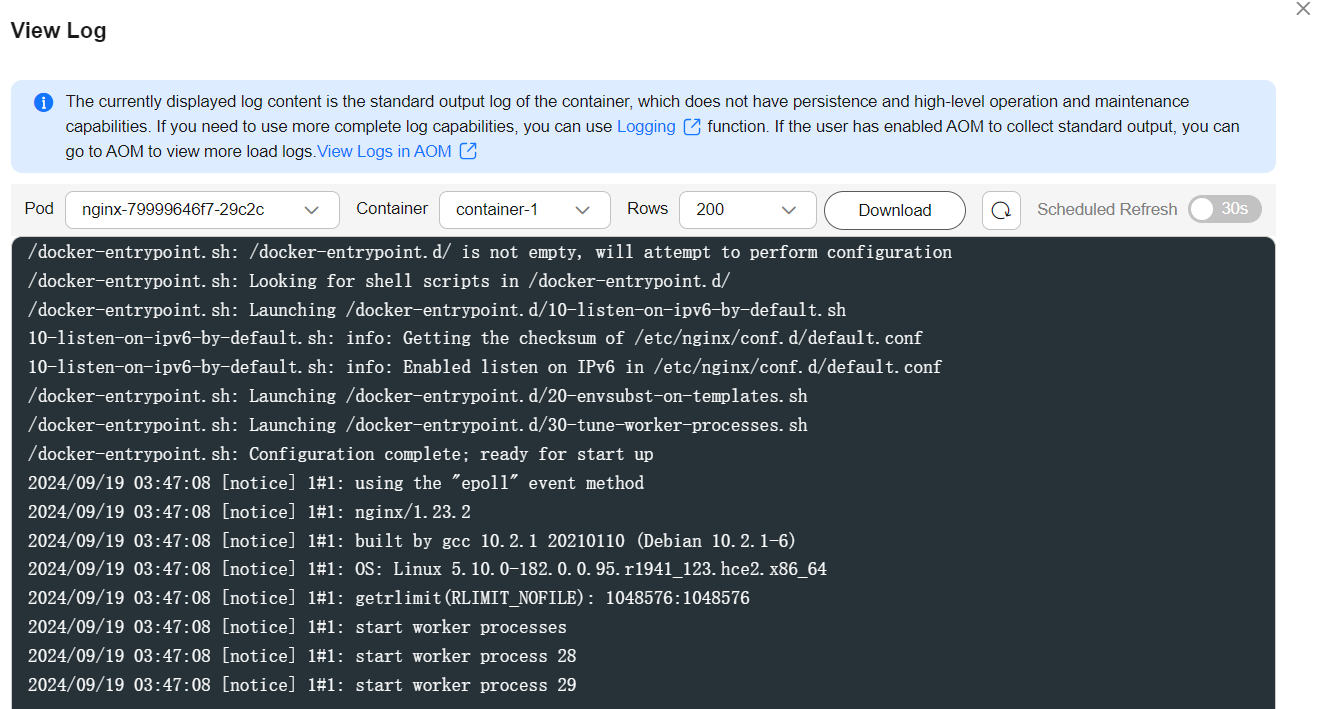
Task: Click the Scheduled Refresh label
Action: point(1107,210)
